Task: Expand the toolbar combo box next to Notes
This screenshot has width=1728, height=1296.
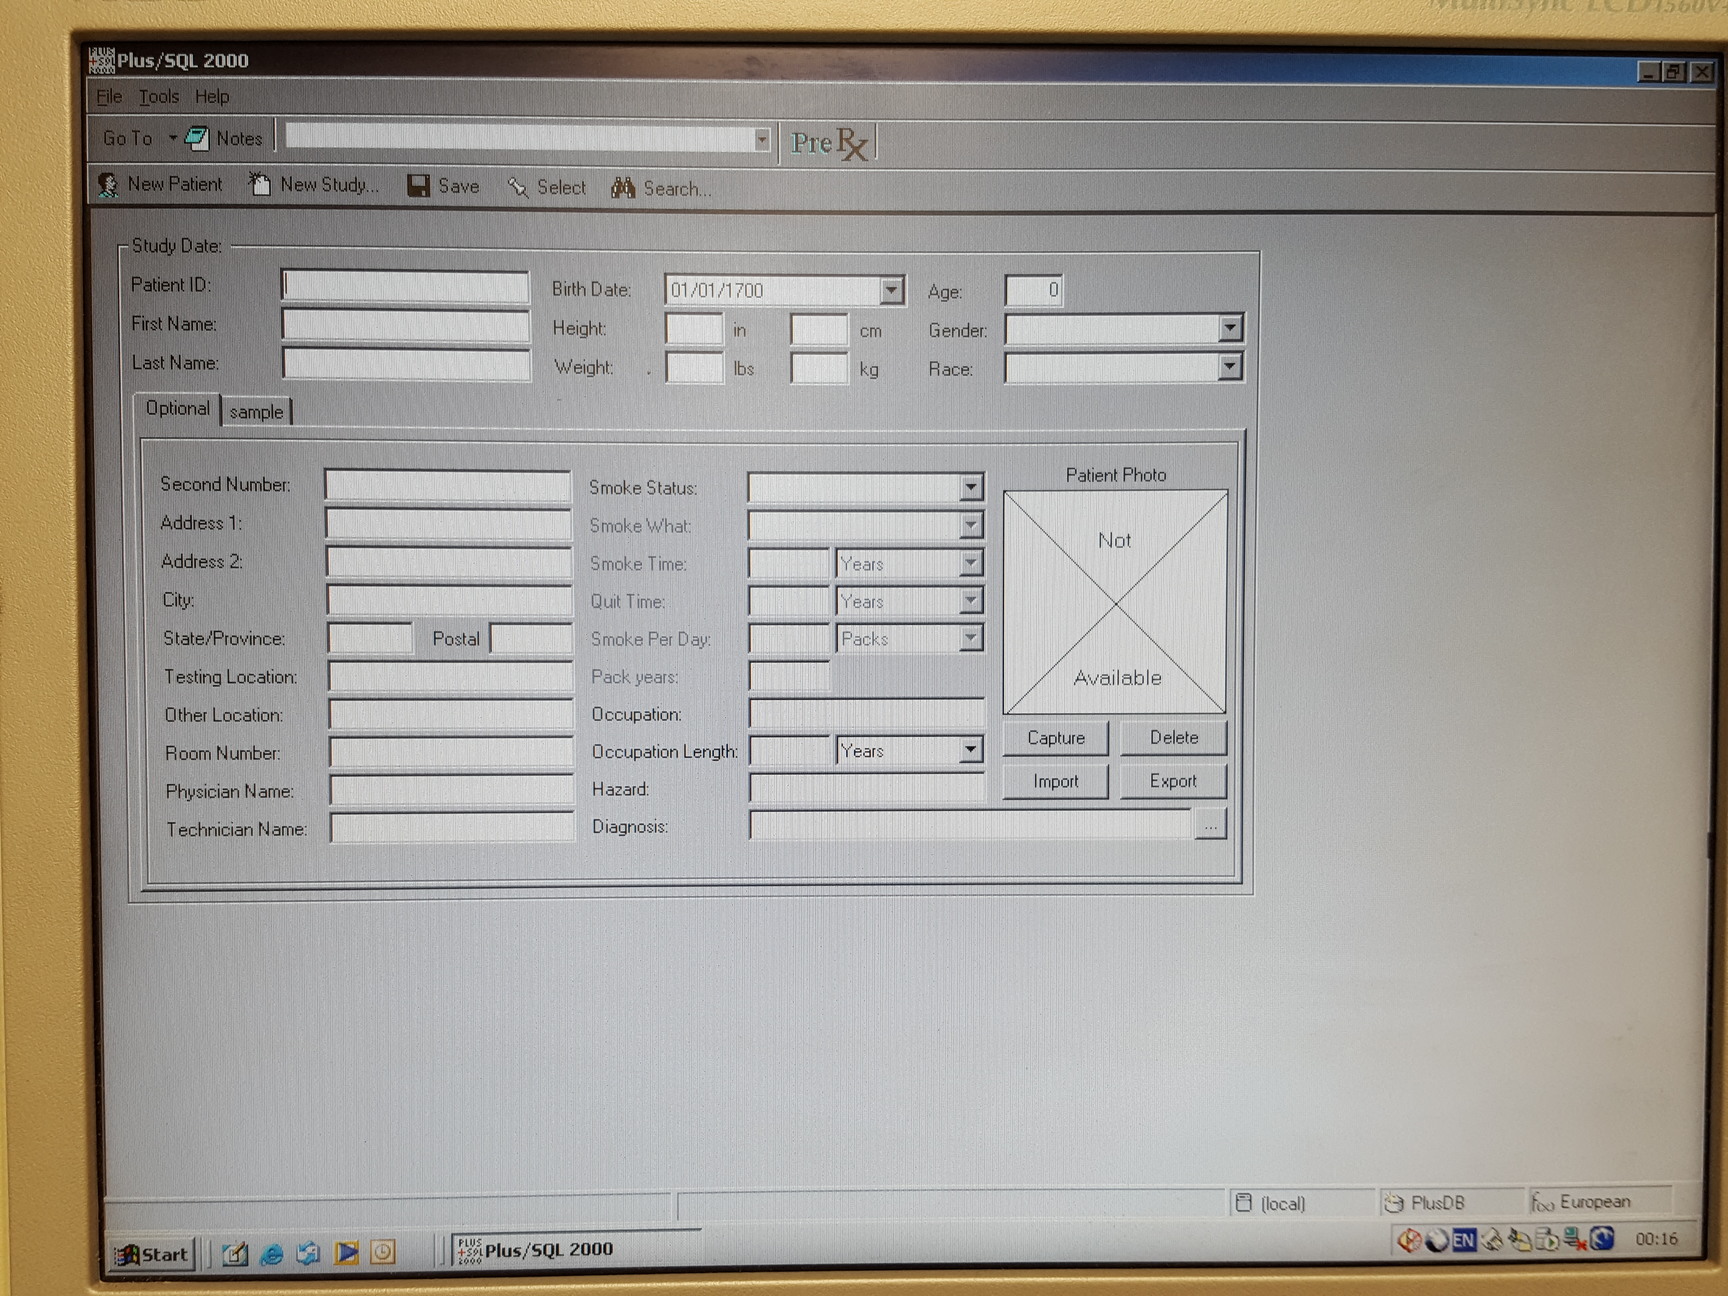Action: pos(762,140)
